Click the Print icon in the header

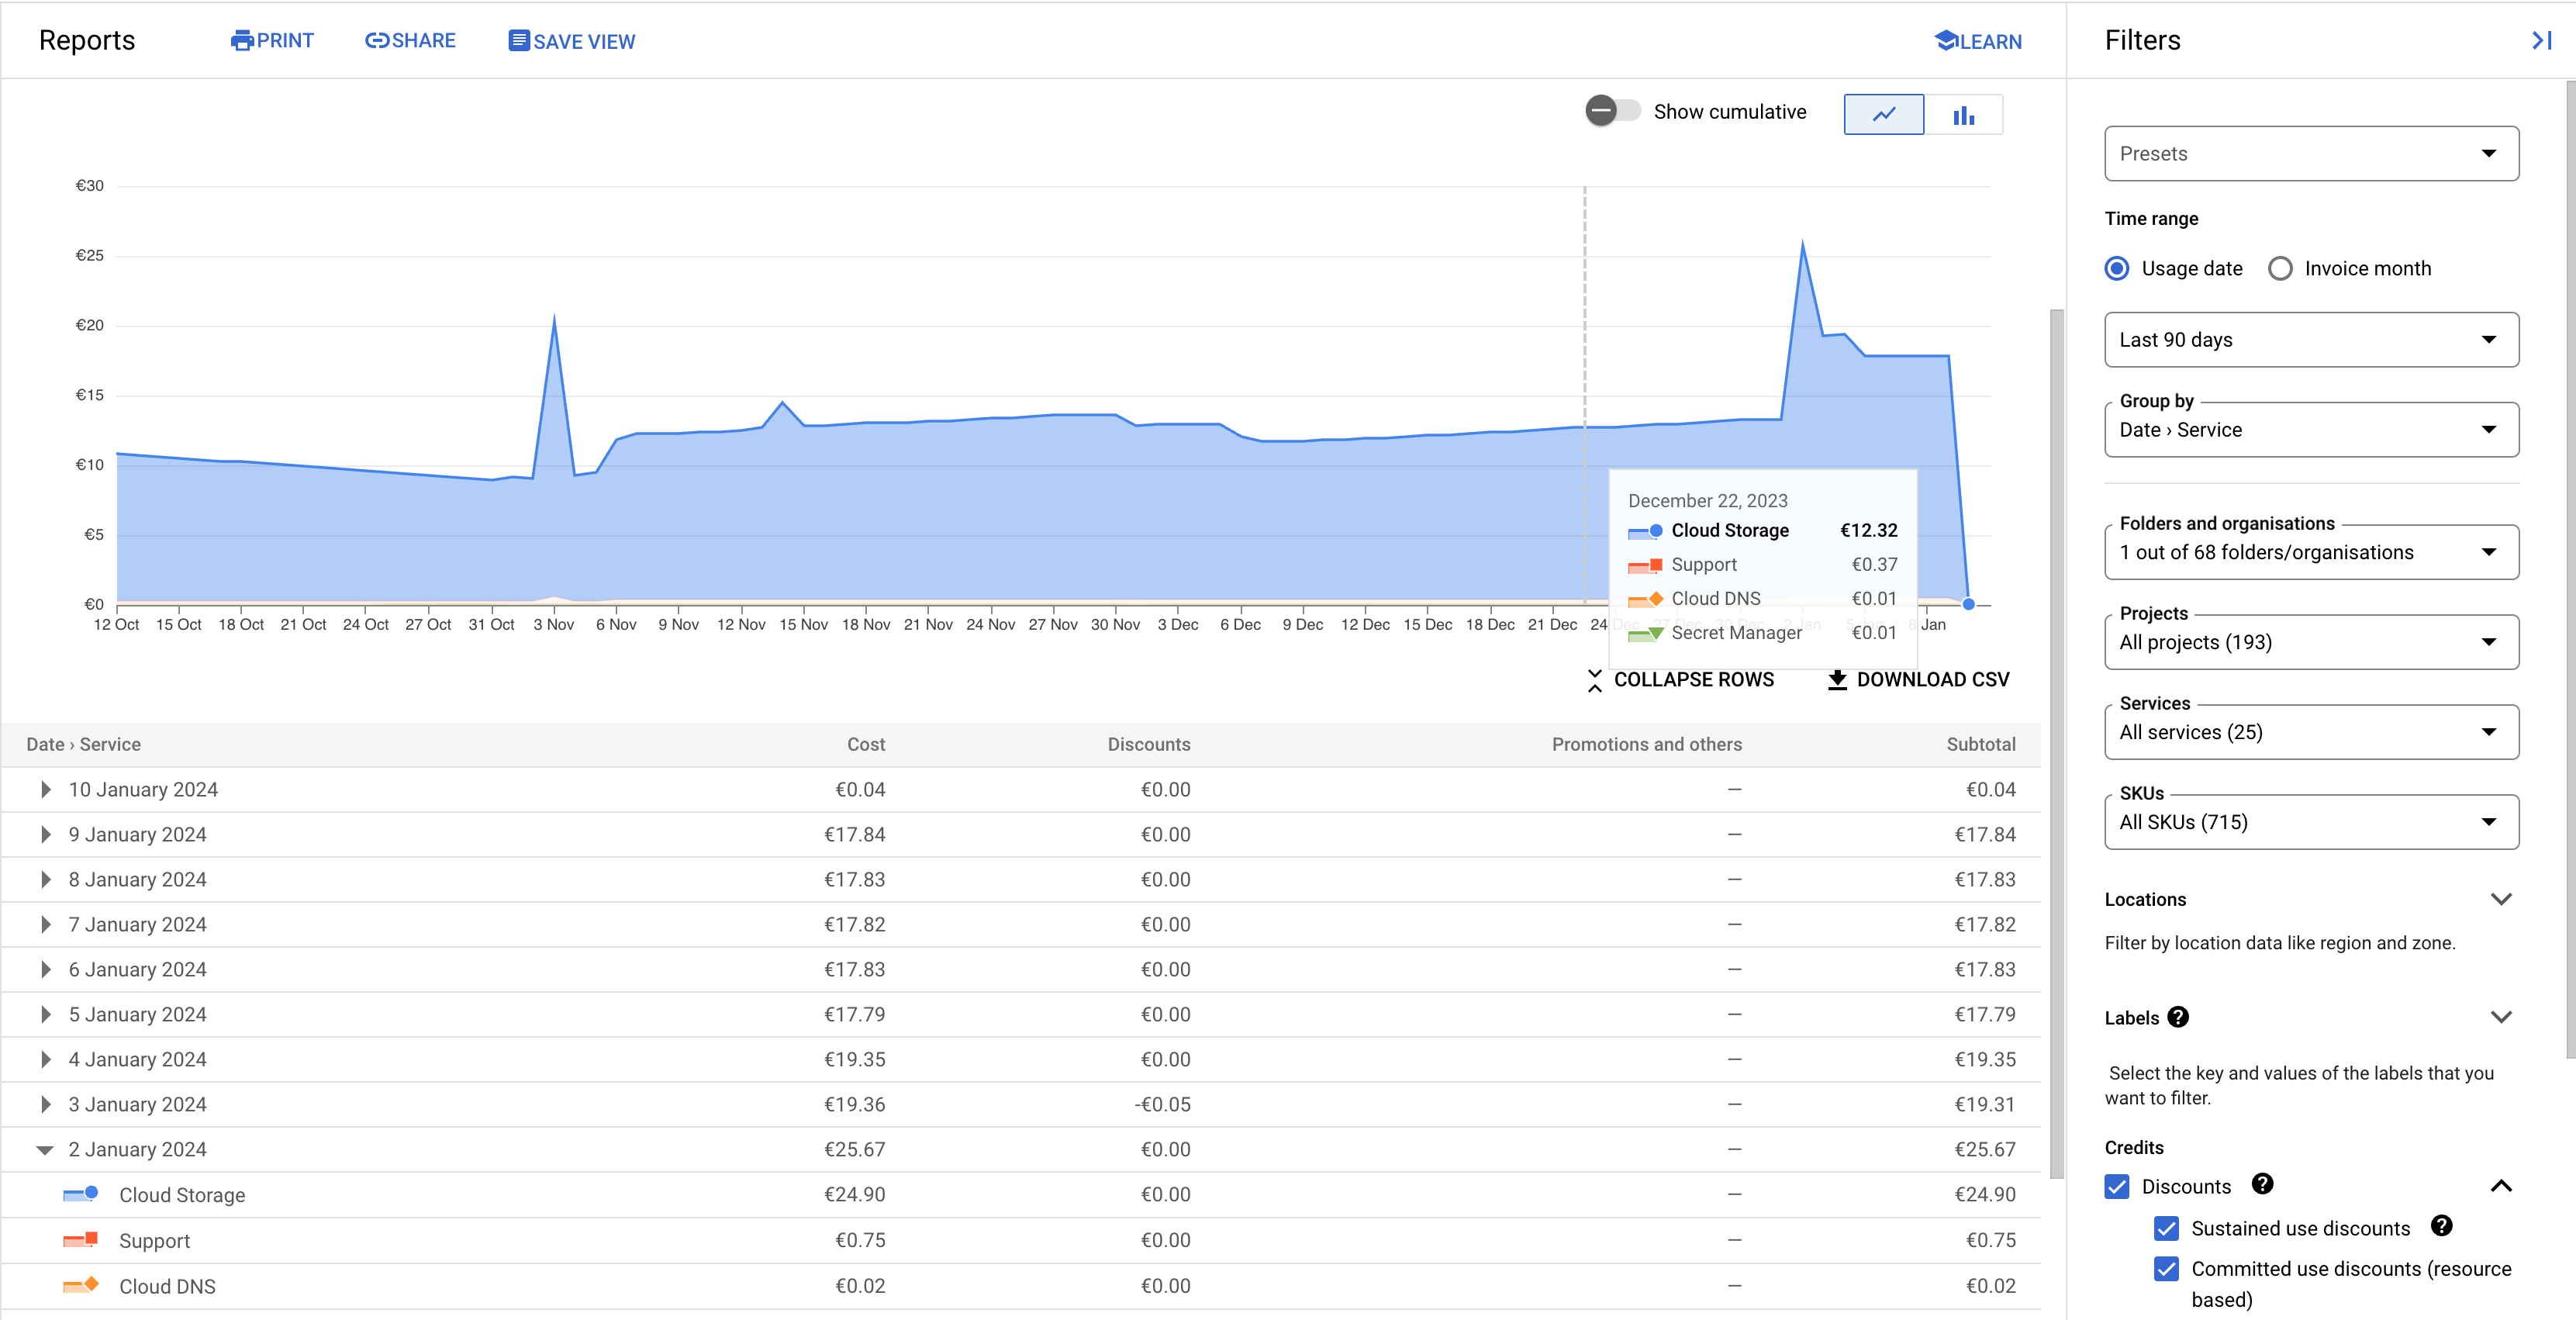click(x=241, y=41)
